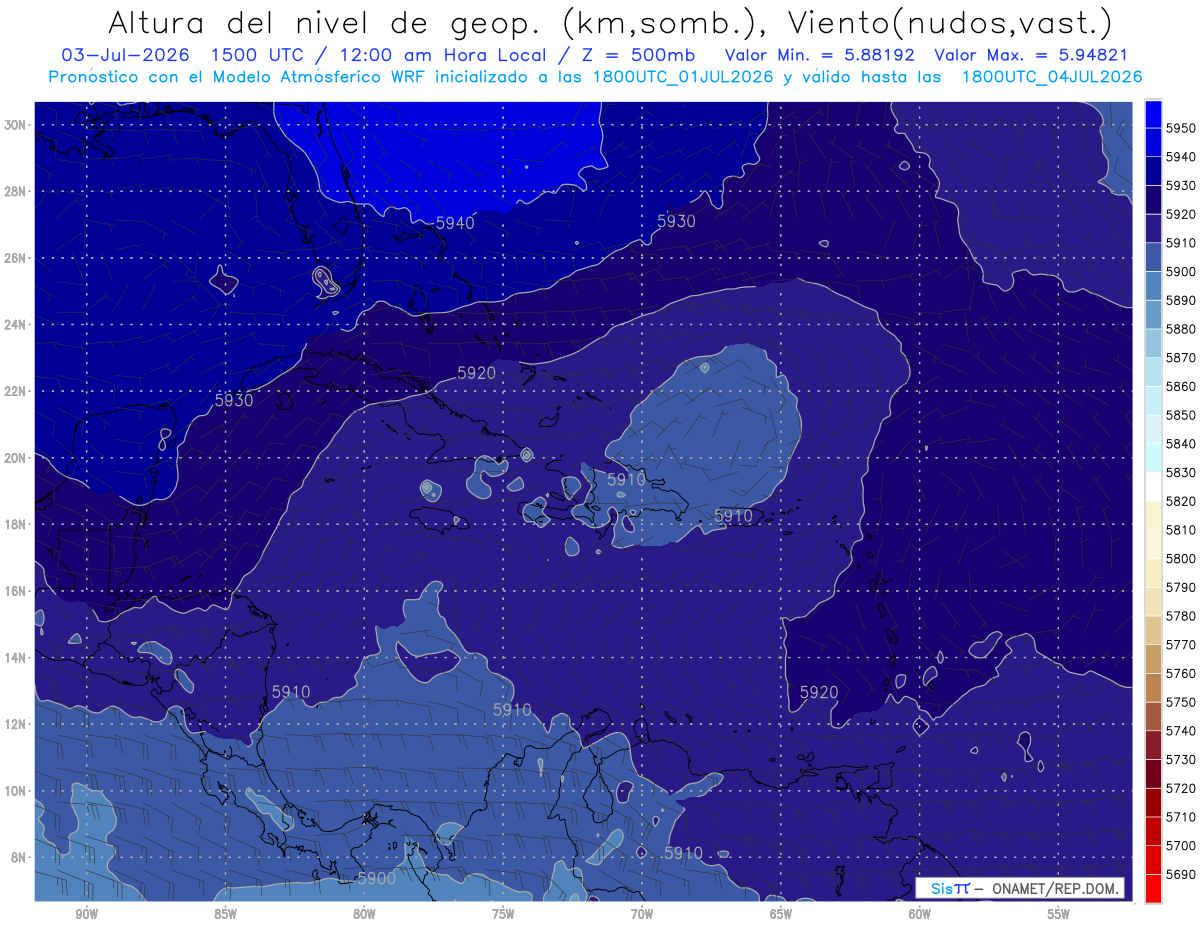Click the 65W longitude axis label
Image resolution: width=1200 pixels, height=927 pixels.
coord(781,914)
